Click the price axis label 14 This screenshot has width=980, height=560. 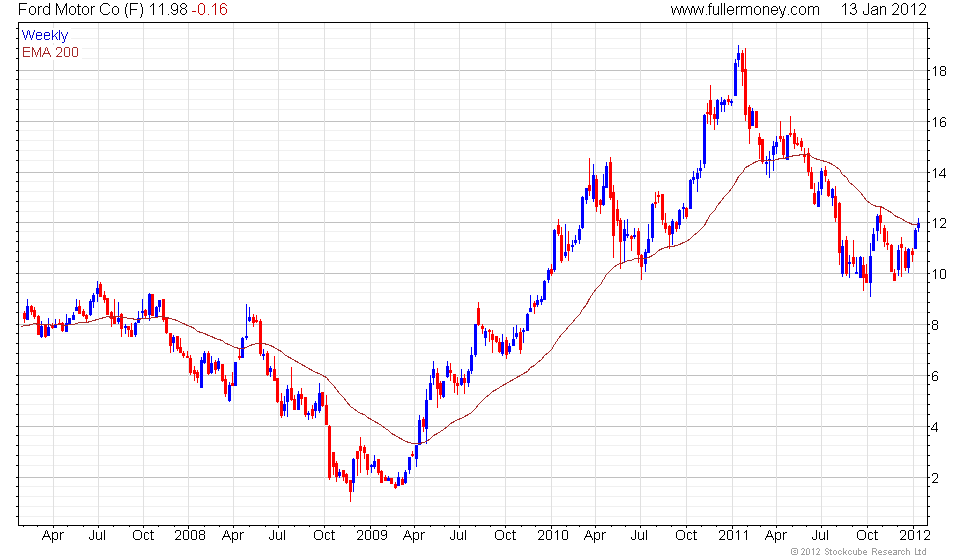(939, 173)
